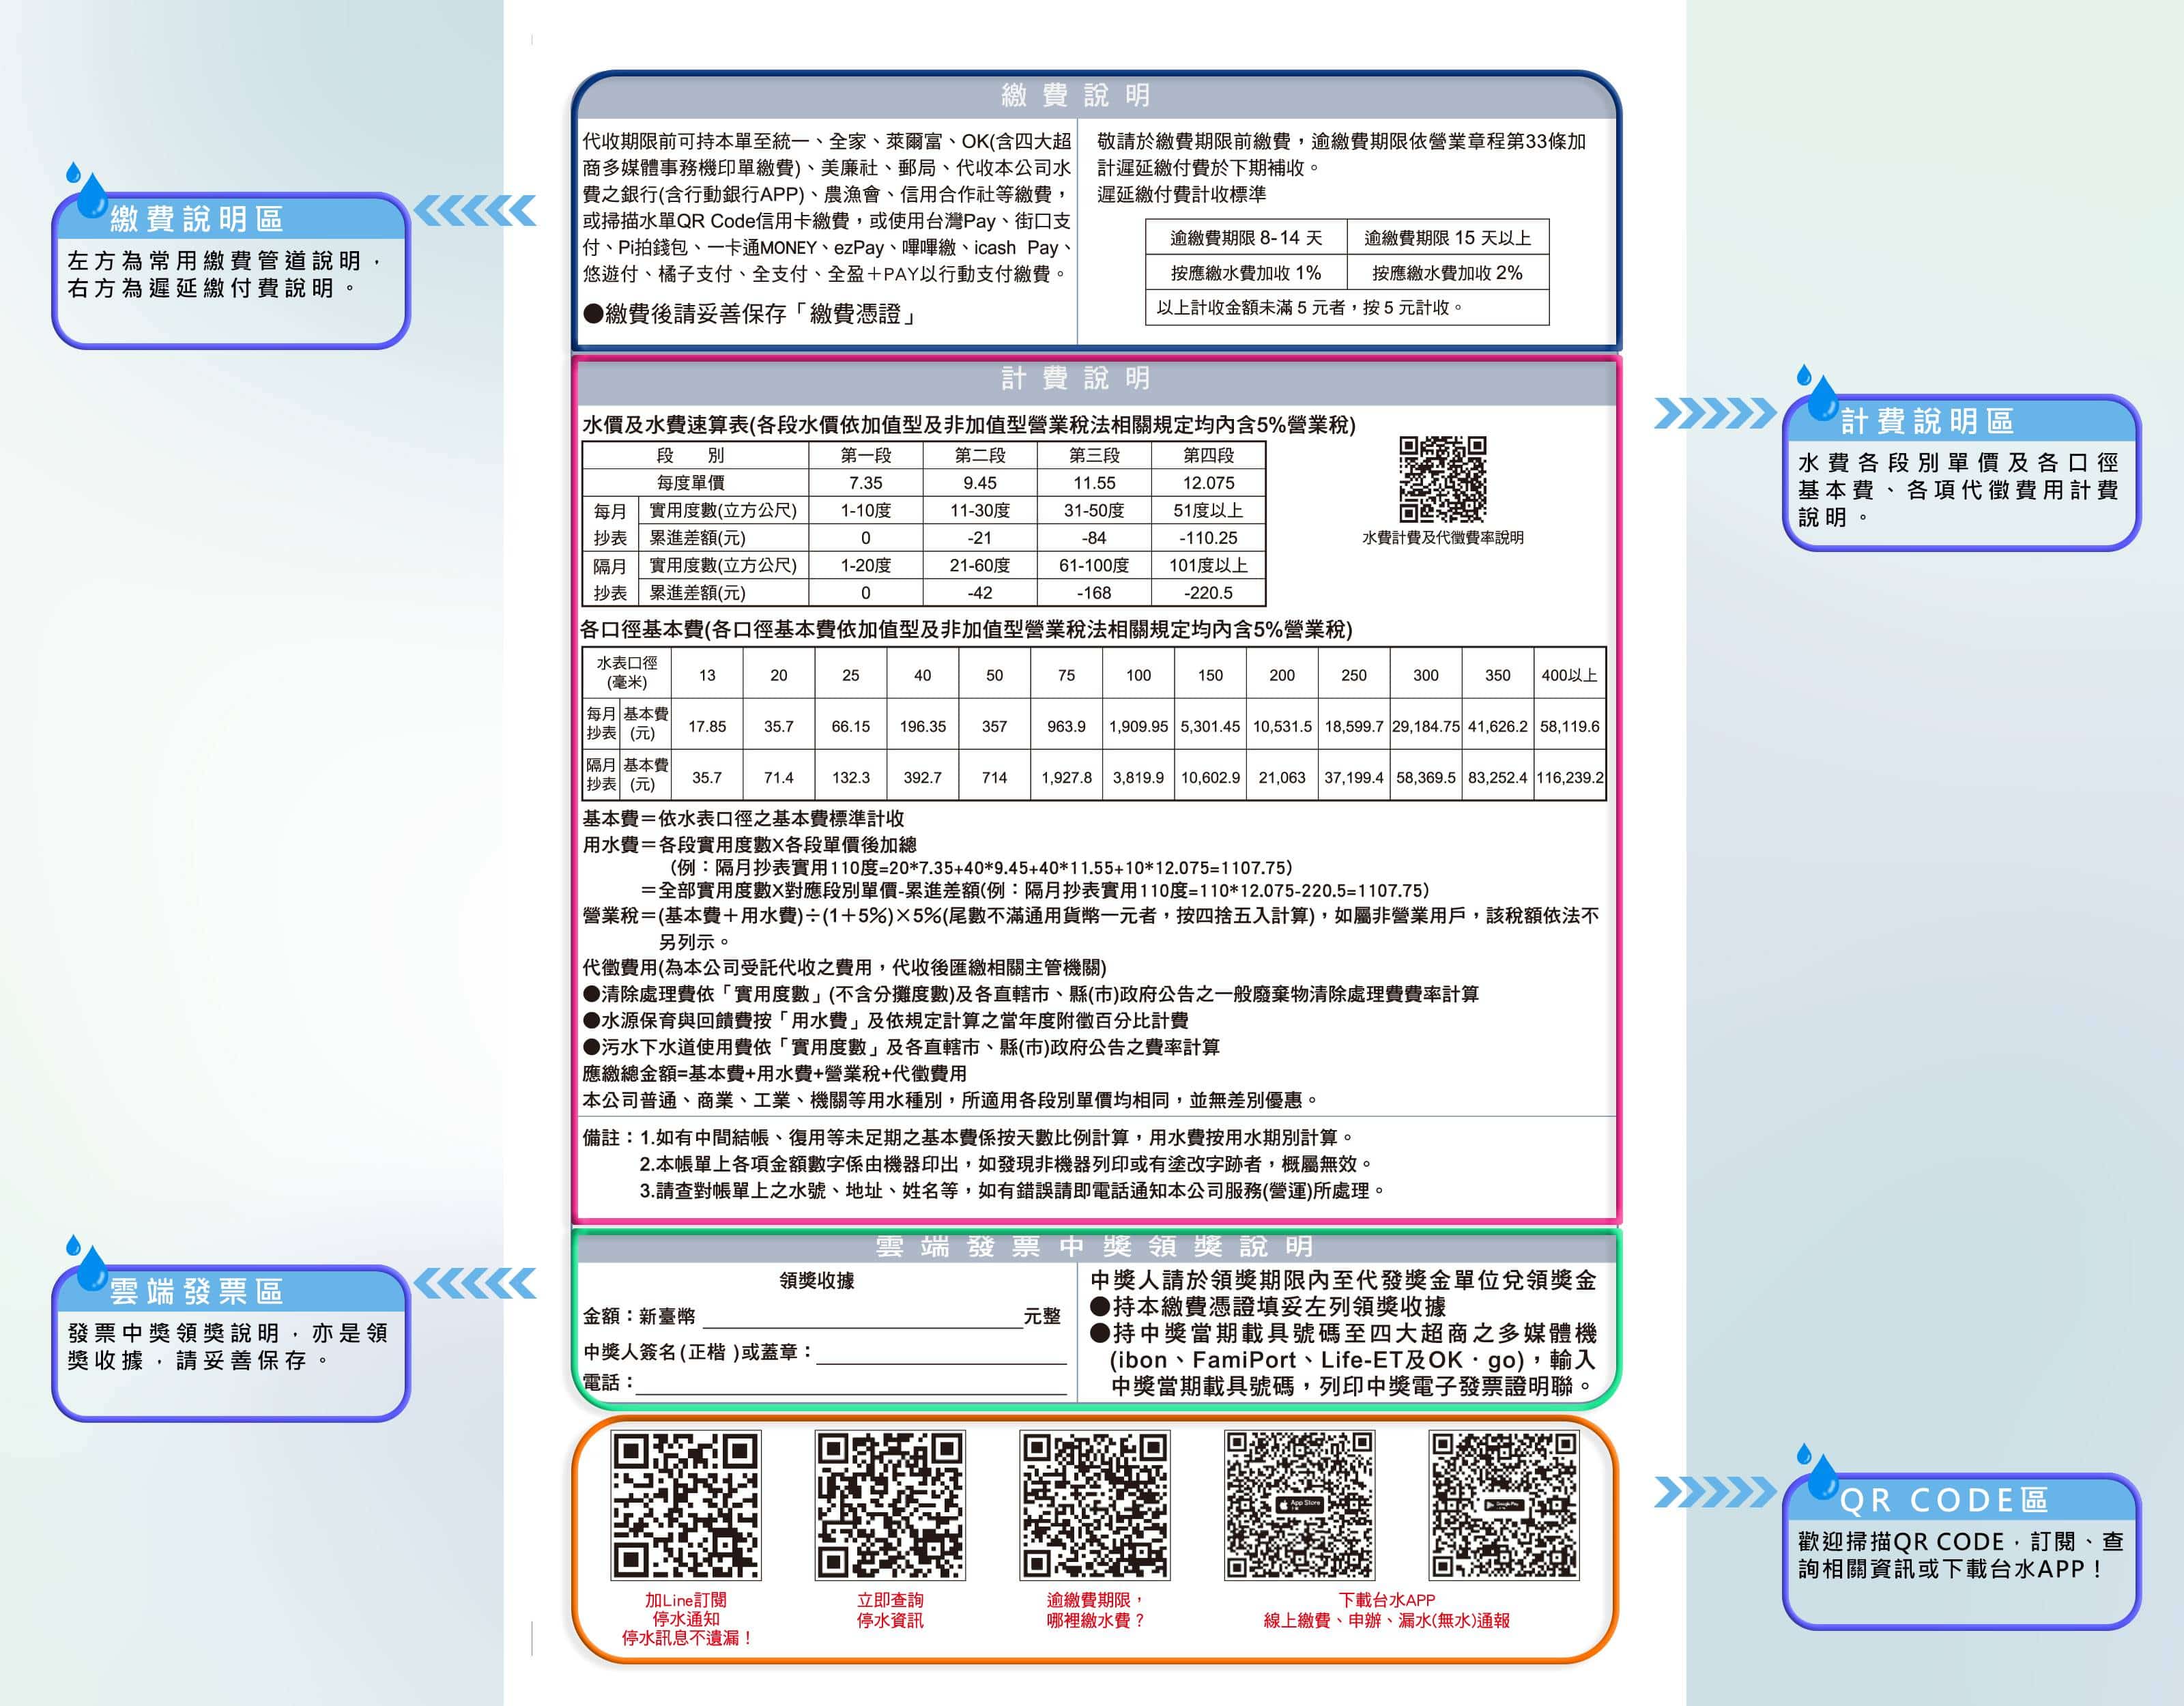2184x1706 pixels.
Task: Click the 各口徑基本費 heading
Action: pyautogui.click(x=966, y=629)
